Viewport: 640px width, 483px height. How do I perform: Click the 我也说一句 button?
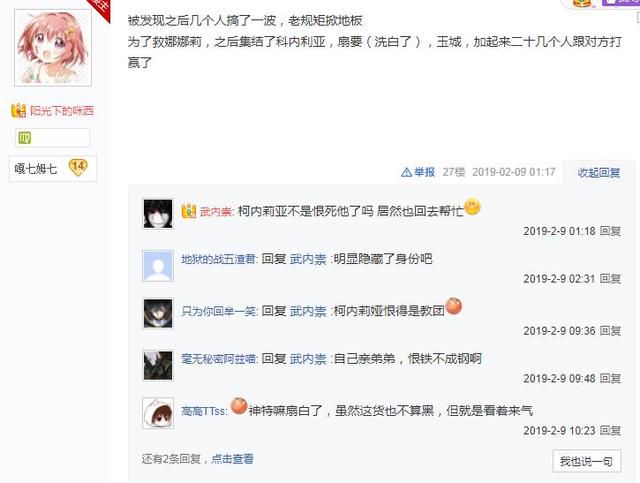pos(587,461)
